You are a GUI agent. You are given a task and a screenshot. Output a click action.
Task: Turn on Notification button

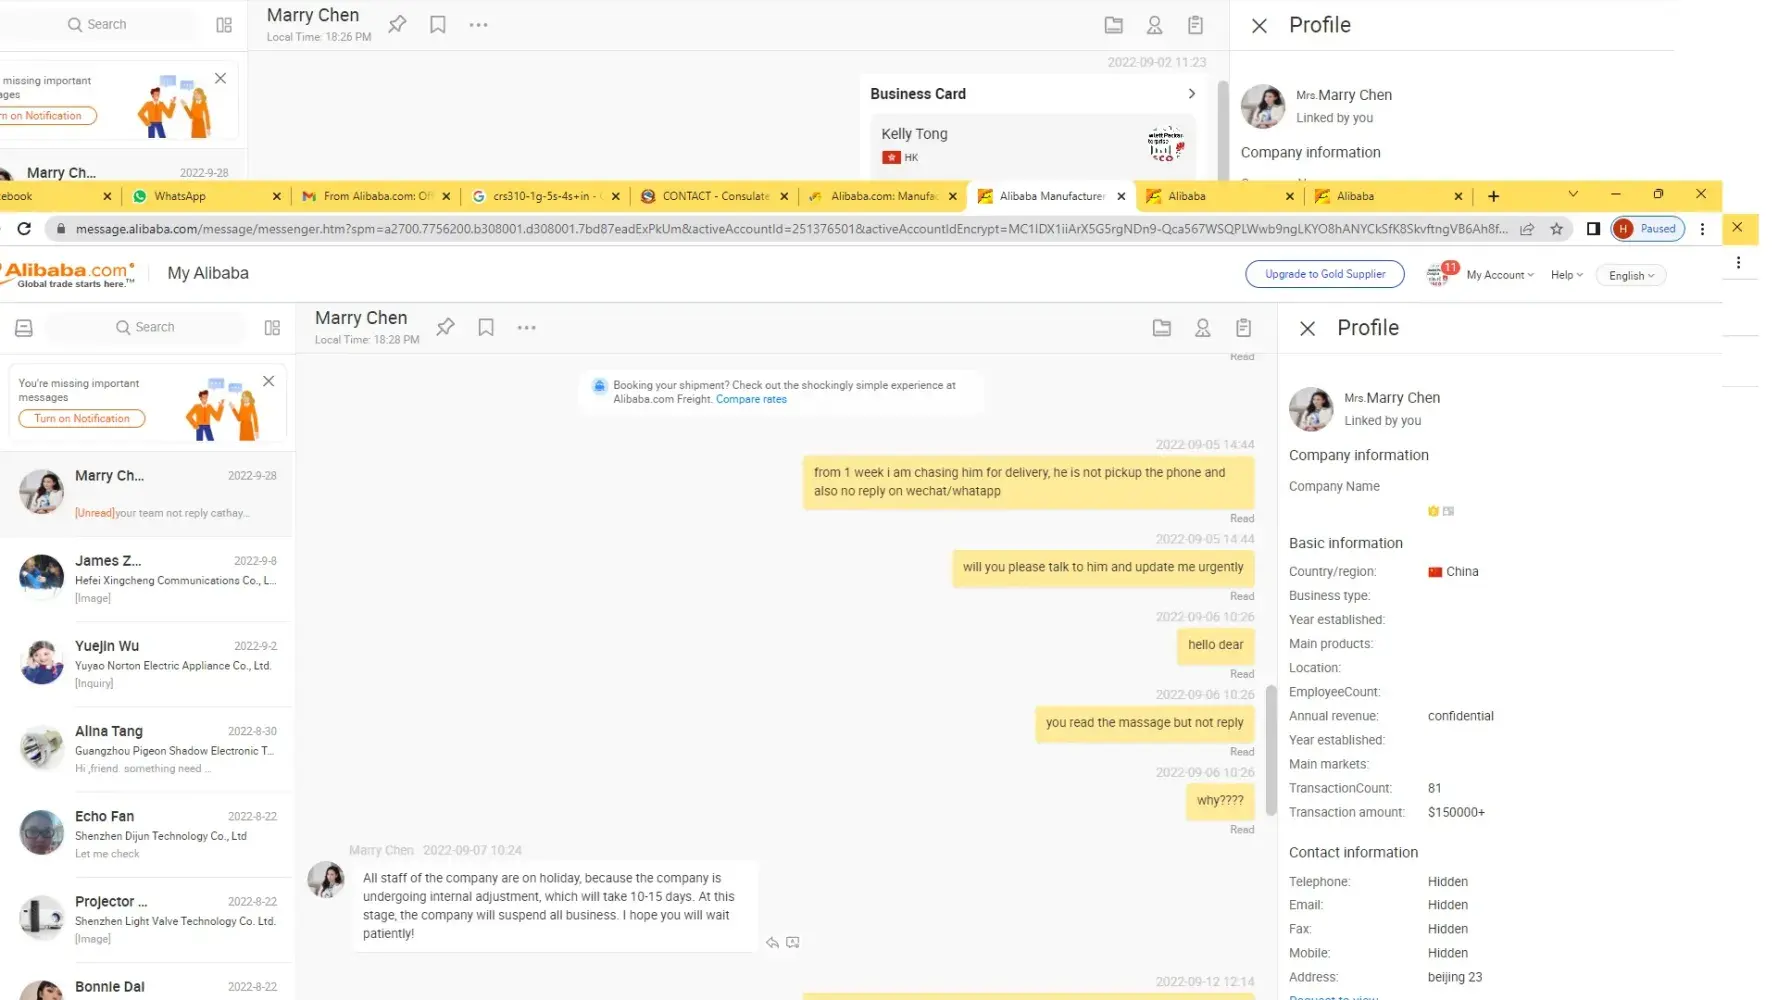tap(82, 418)
